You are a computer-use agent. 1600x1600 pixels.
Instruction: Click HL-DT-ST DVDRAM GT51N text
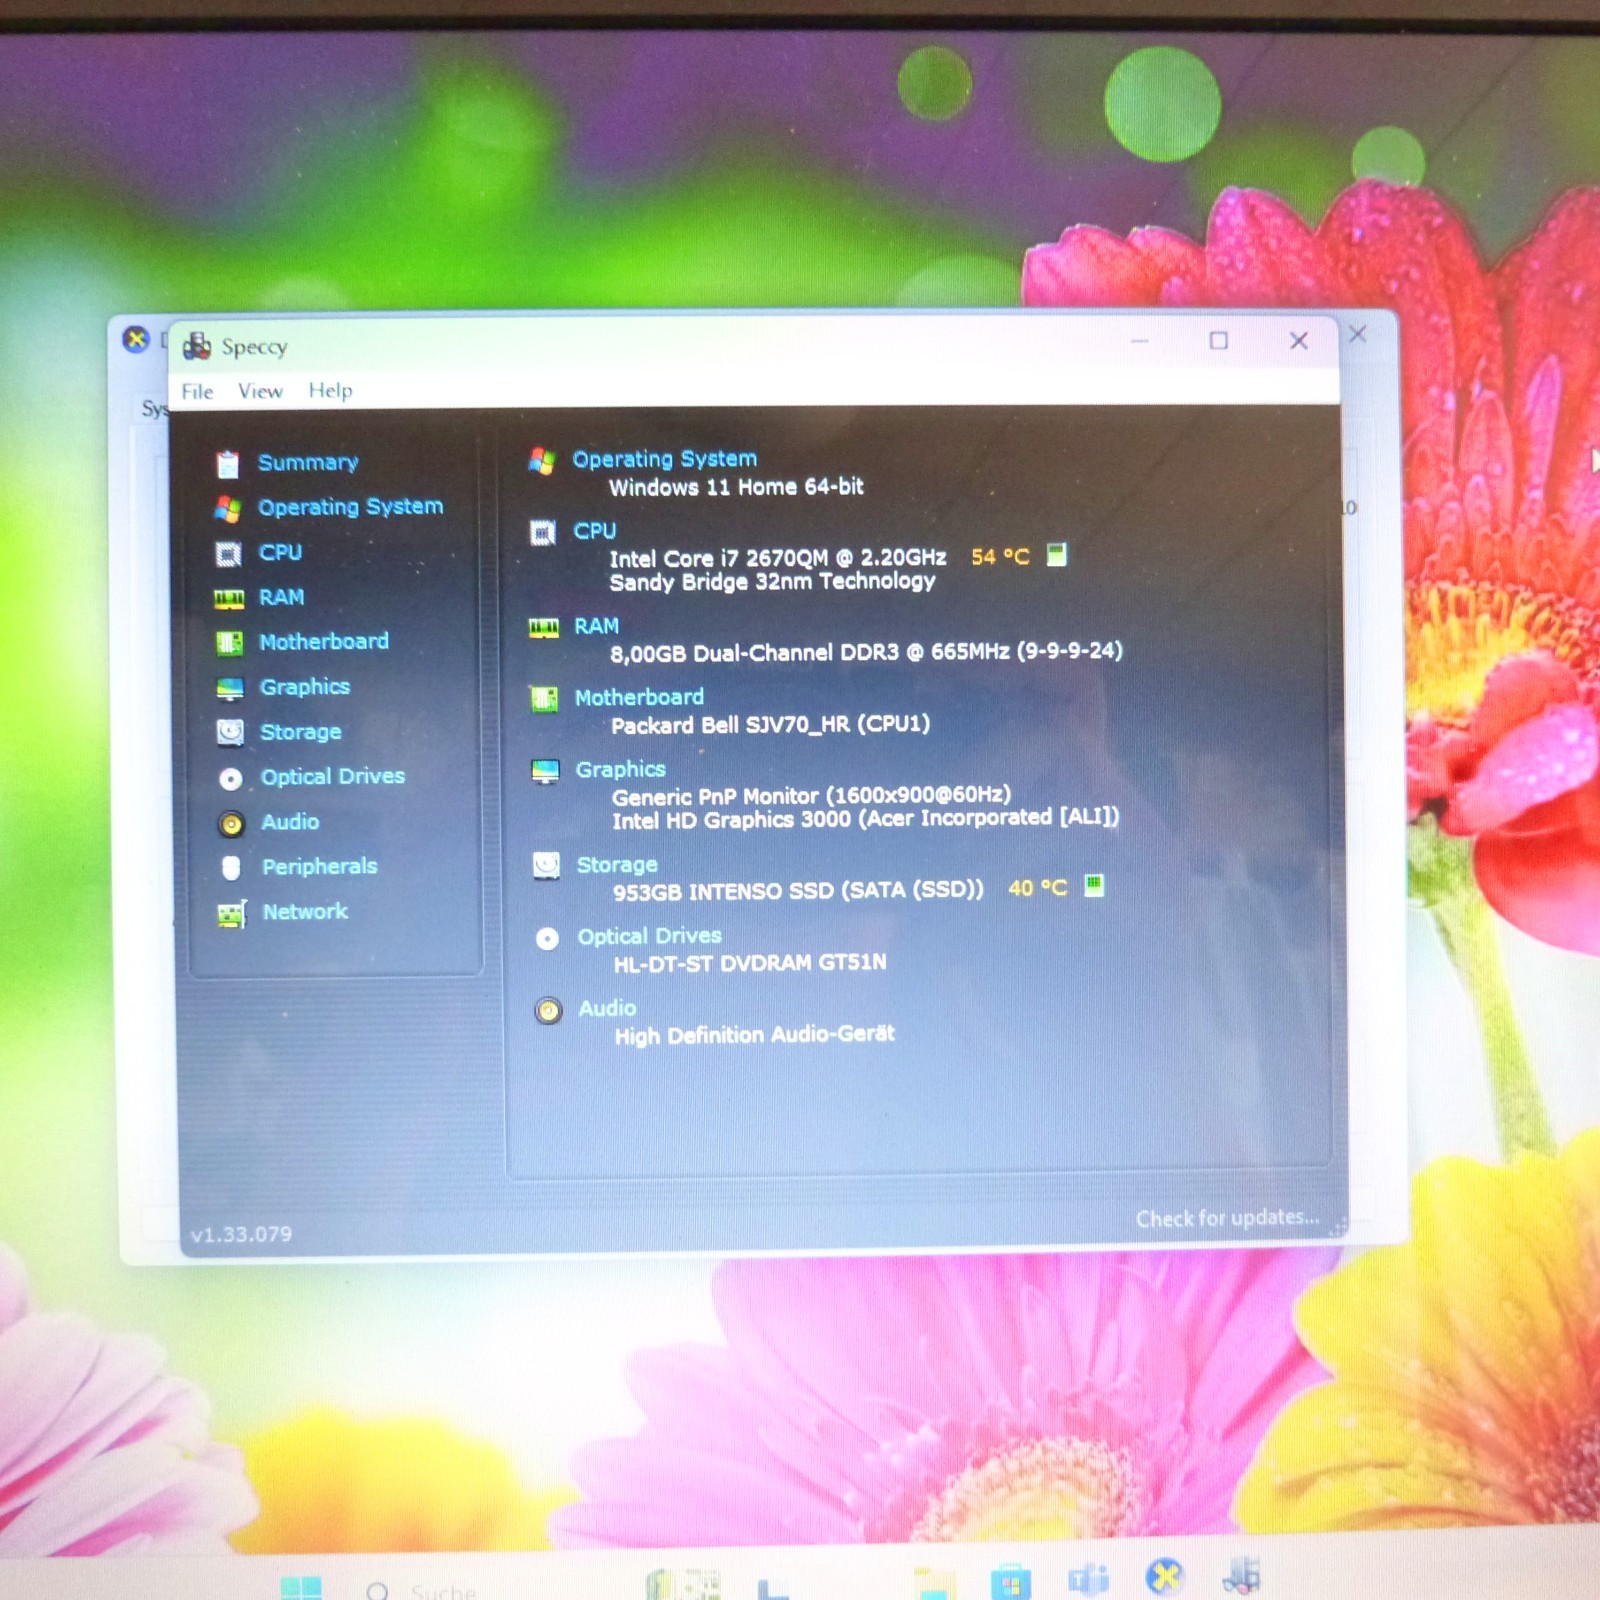(x=750, y=963)
